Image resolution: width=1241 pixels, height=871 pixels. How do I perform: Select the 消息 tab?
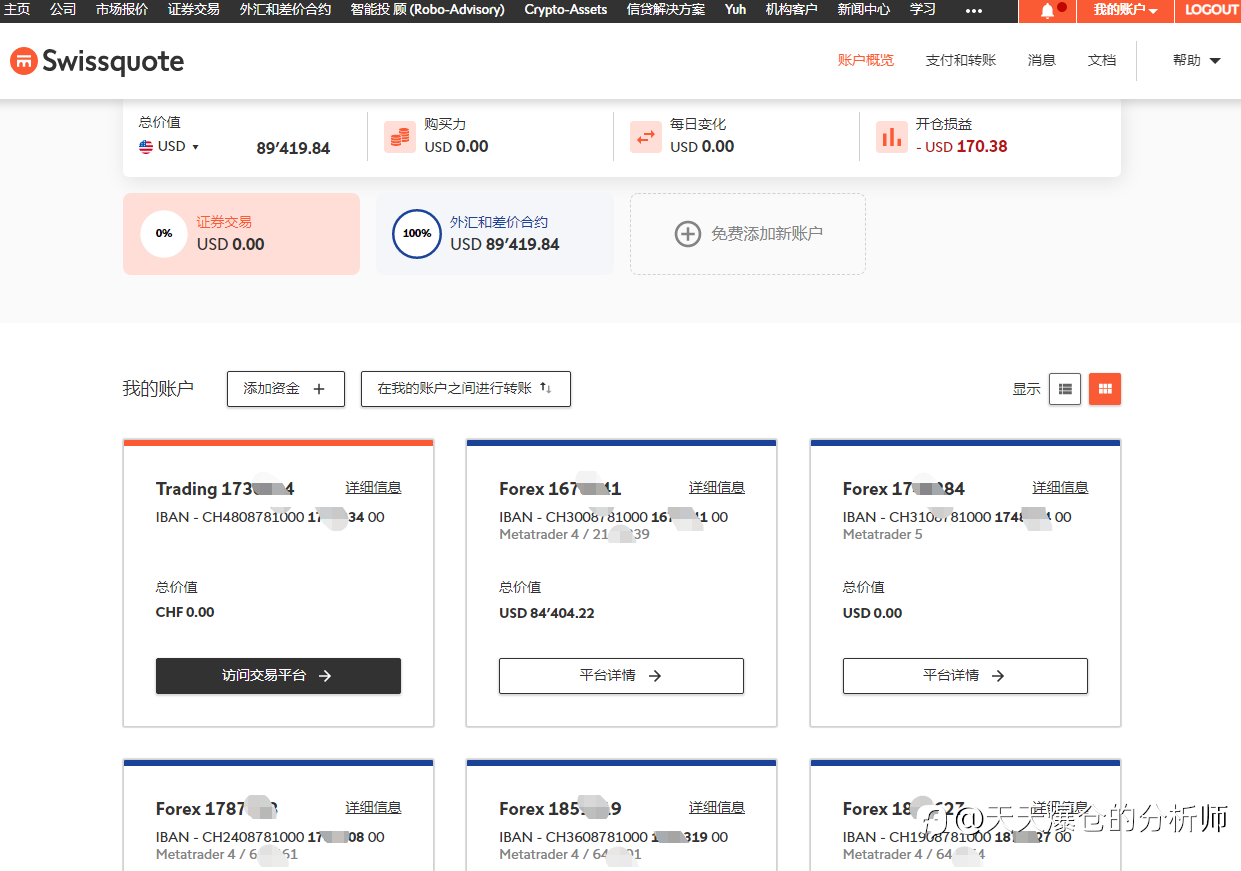[x=1042, y=60]
